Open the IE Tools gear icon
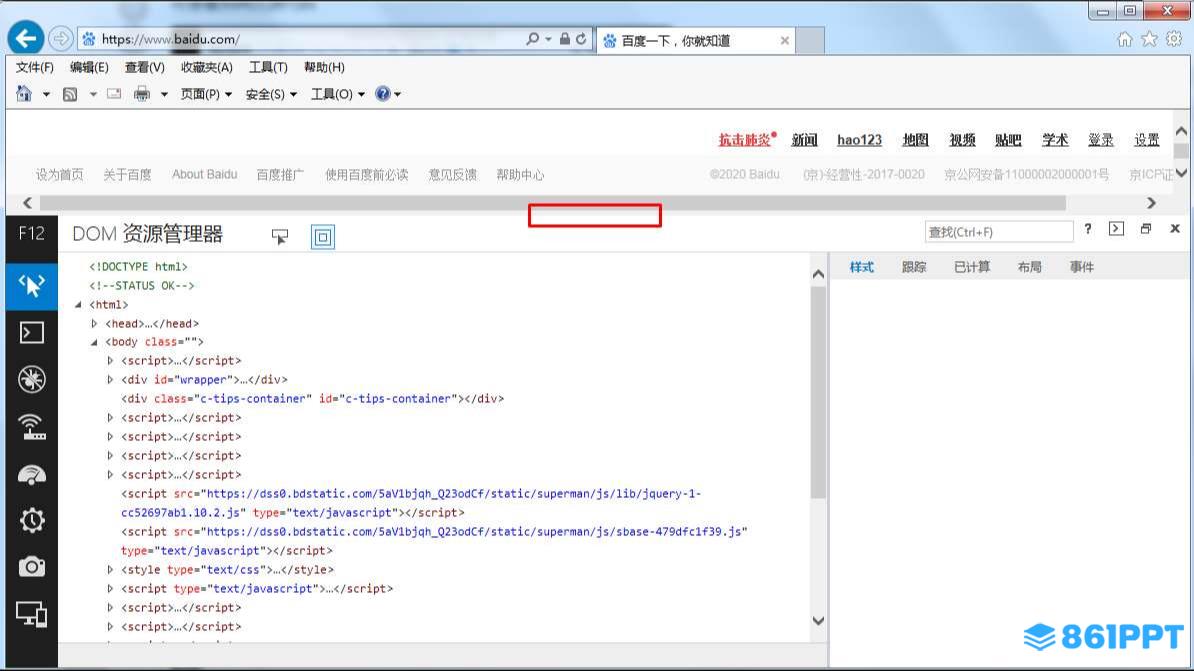Viewport: 1194px width, 671px height. click(x=1174, y=39)
